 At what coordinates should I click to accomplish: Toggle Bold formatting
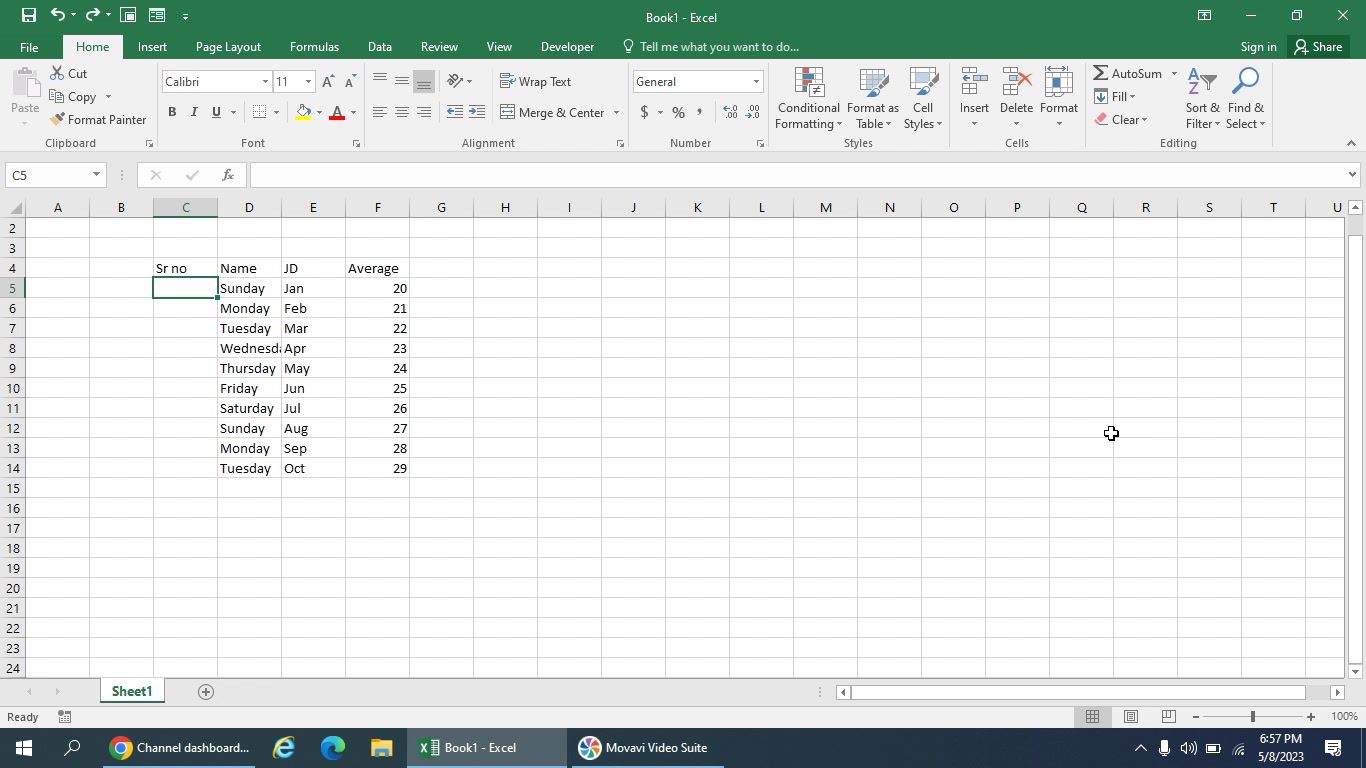(x=172, y=112)
